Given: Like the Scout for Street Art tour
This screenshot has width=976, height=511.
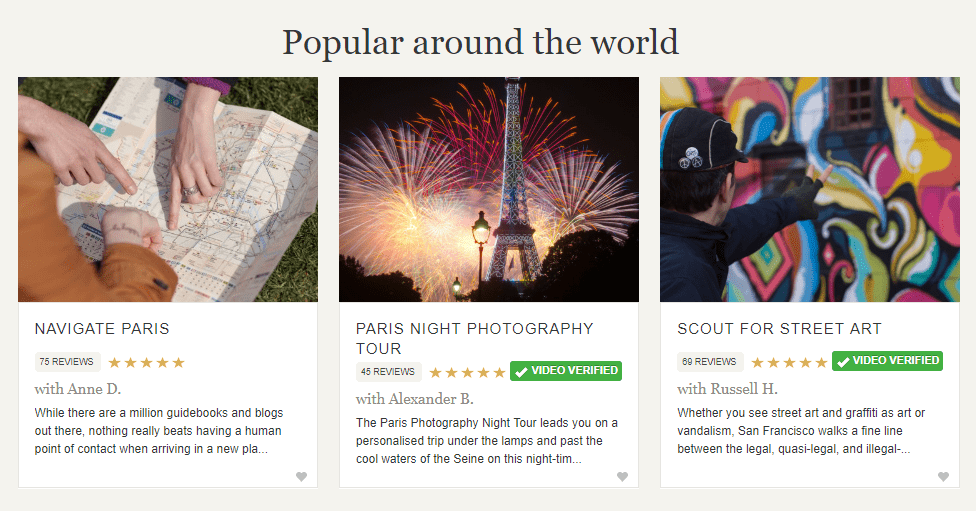Looking at the screenshot, I should click(943, 477).
